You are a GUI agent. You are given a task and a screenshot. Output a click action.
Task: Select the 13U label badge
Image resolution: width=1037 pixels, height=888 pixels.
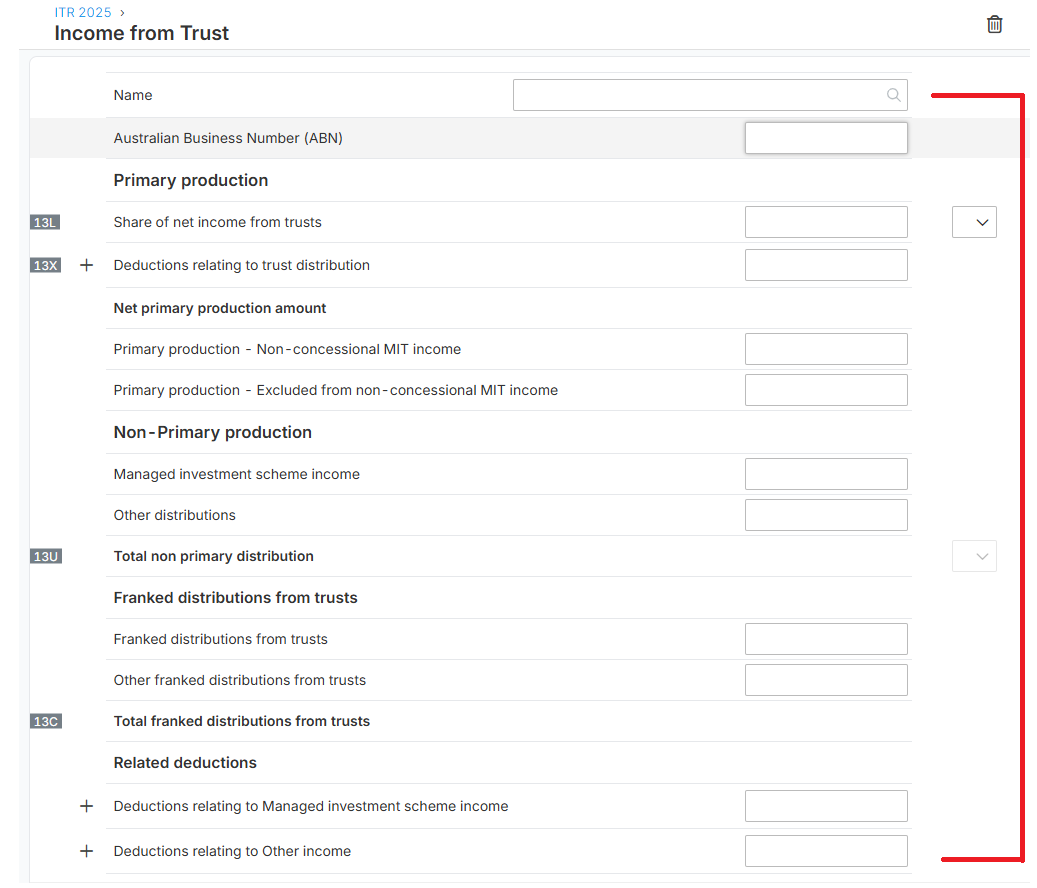point(46,556)
